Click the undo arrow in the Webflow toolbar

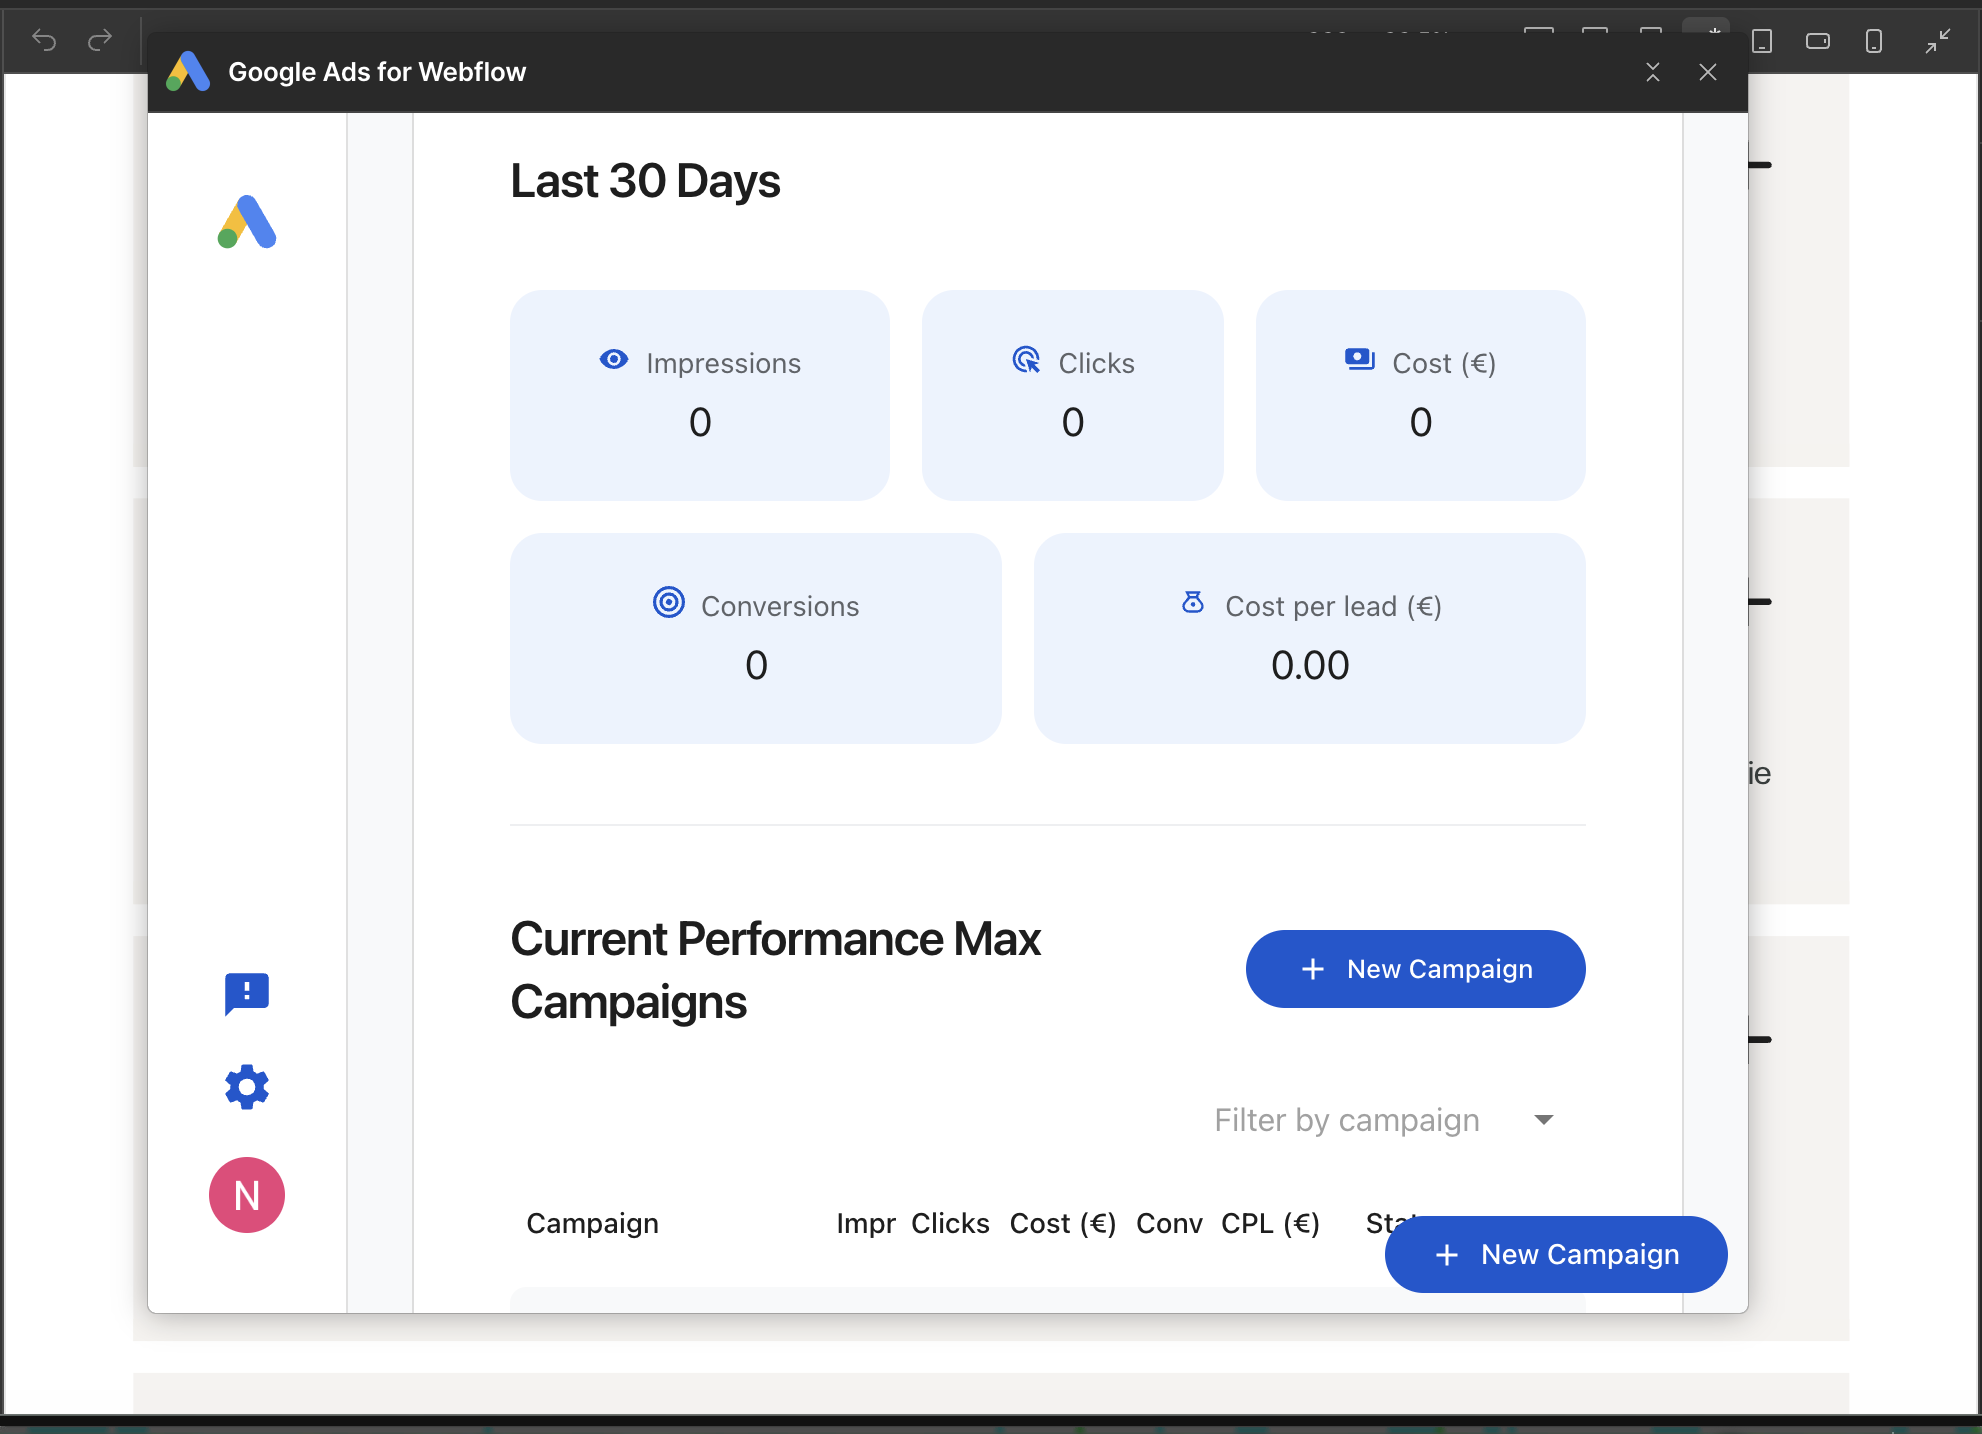44,40
